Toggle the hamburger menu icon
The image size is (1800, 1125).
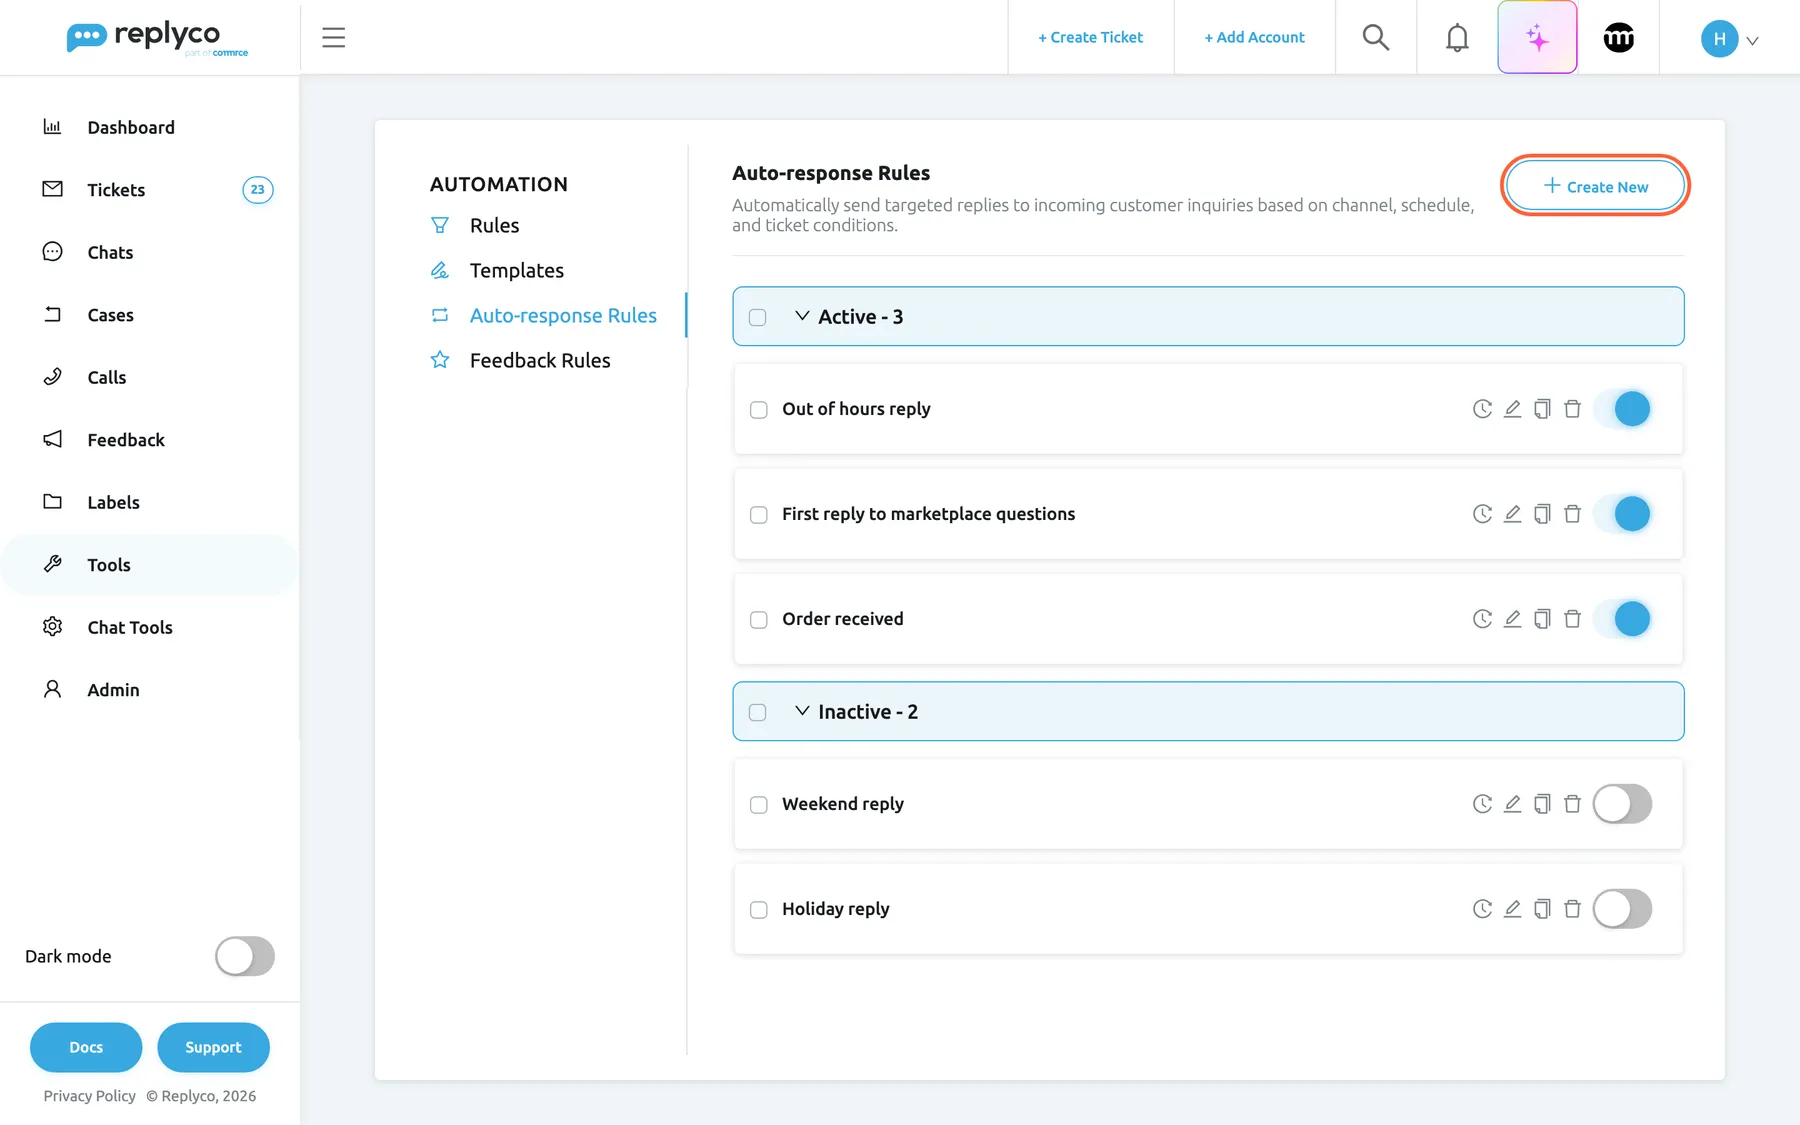[334, 37]
